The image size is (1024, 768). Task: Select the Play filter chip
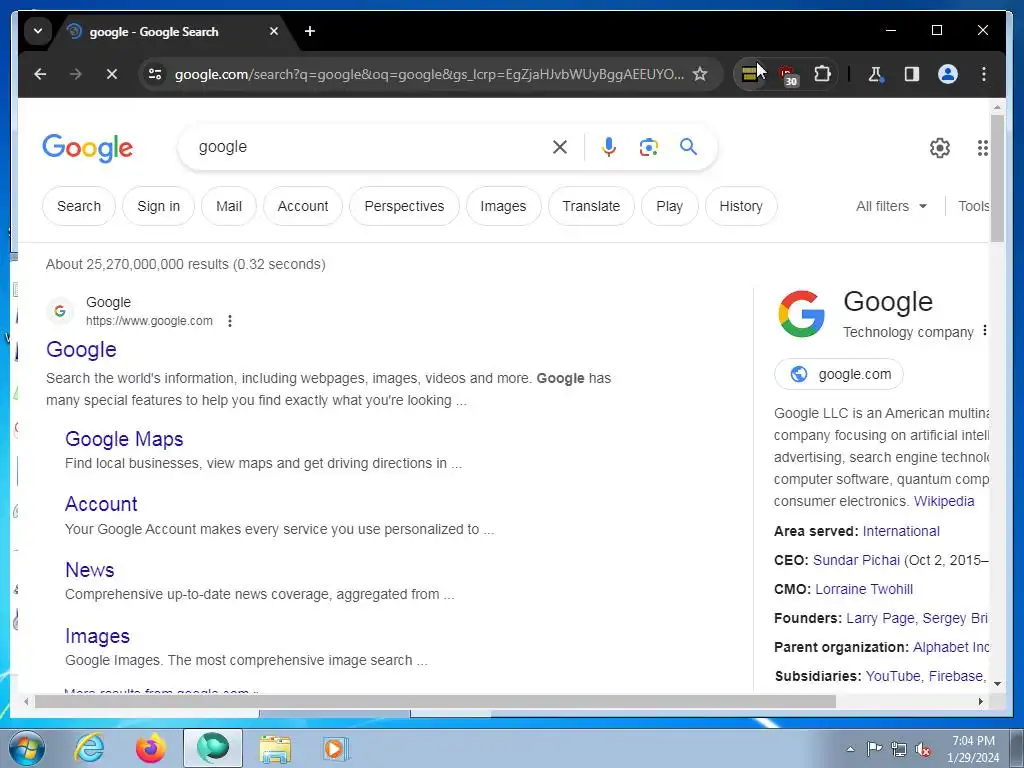(669, 206)
